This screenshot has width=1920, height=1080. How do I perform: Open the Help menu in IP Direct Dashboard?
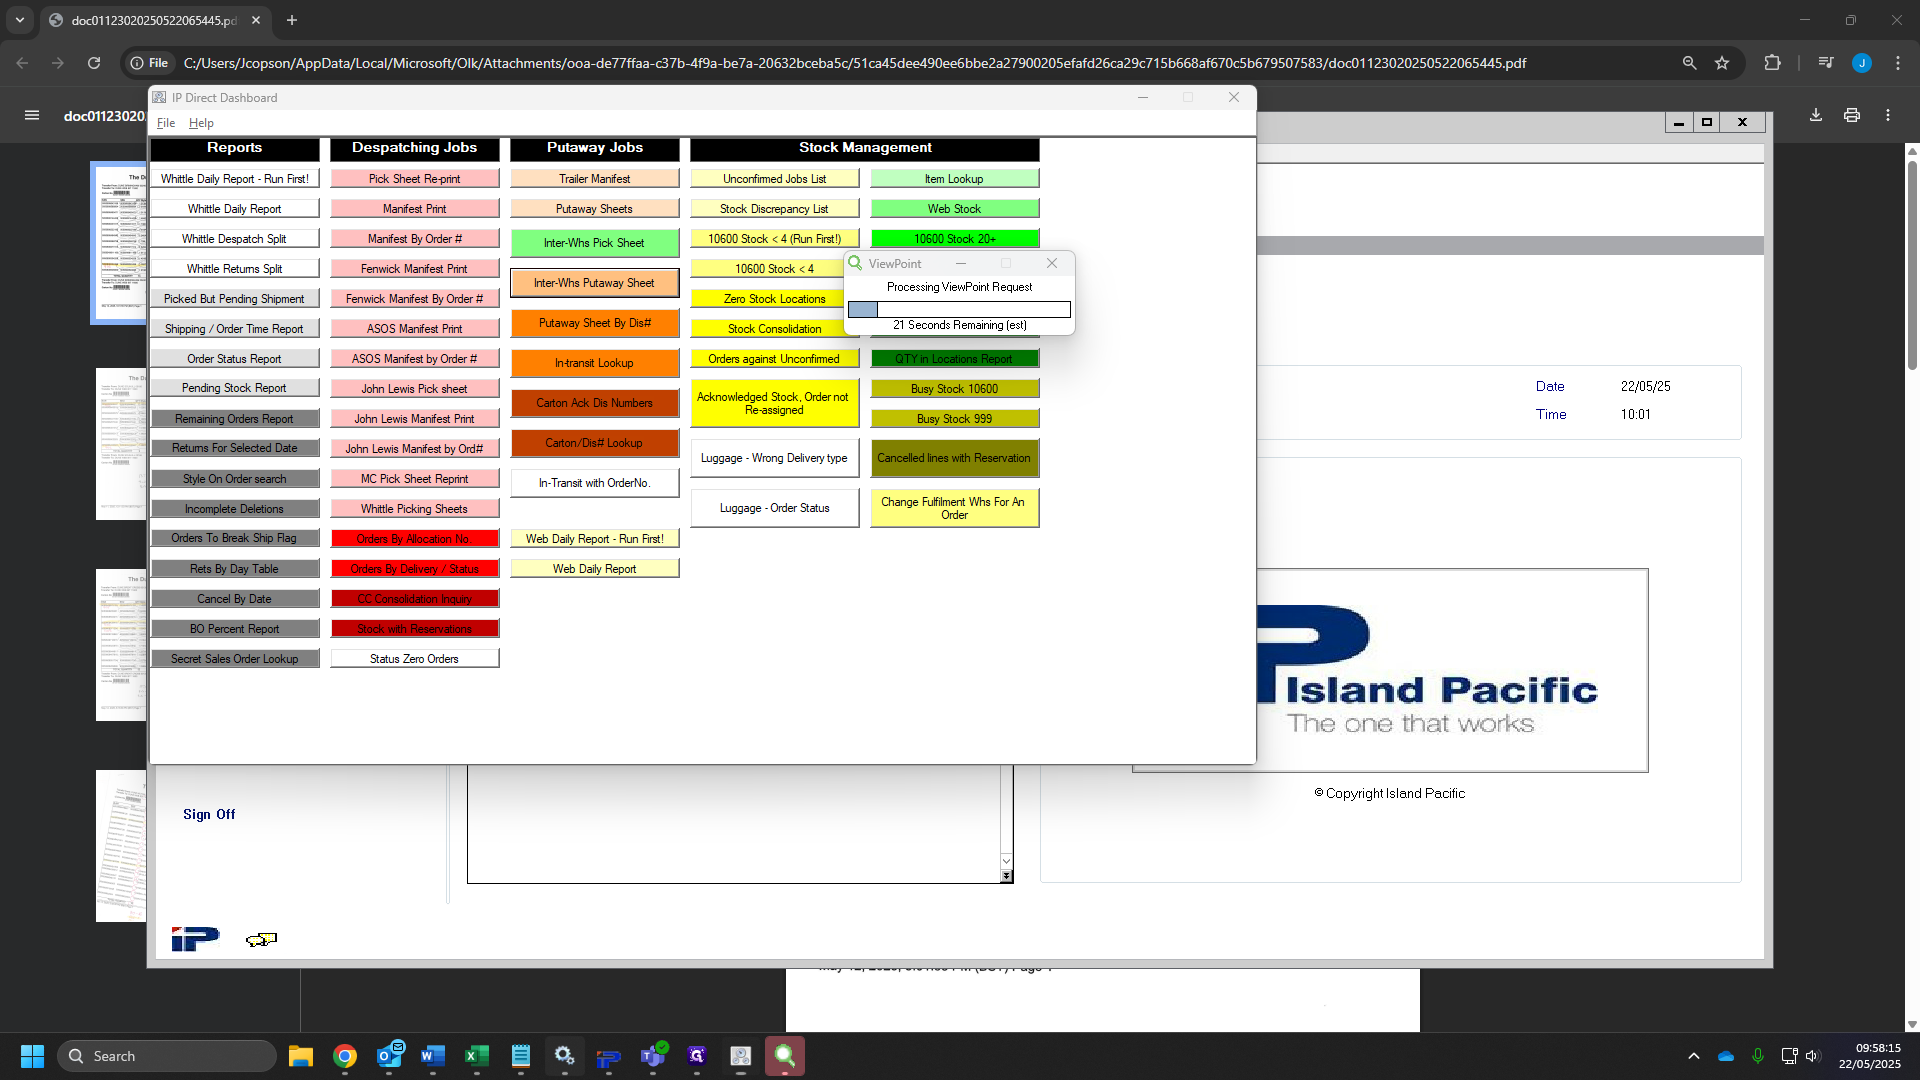click(201, 123)
